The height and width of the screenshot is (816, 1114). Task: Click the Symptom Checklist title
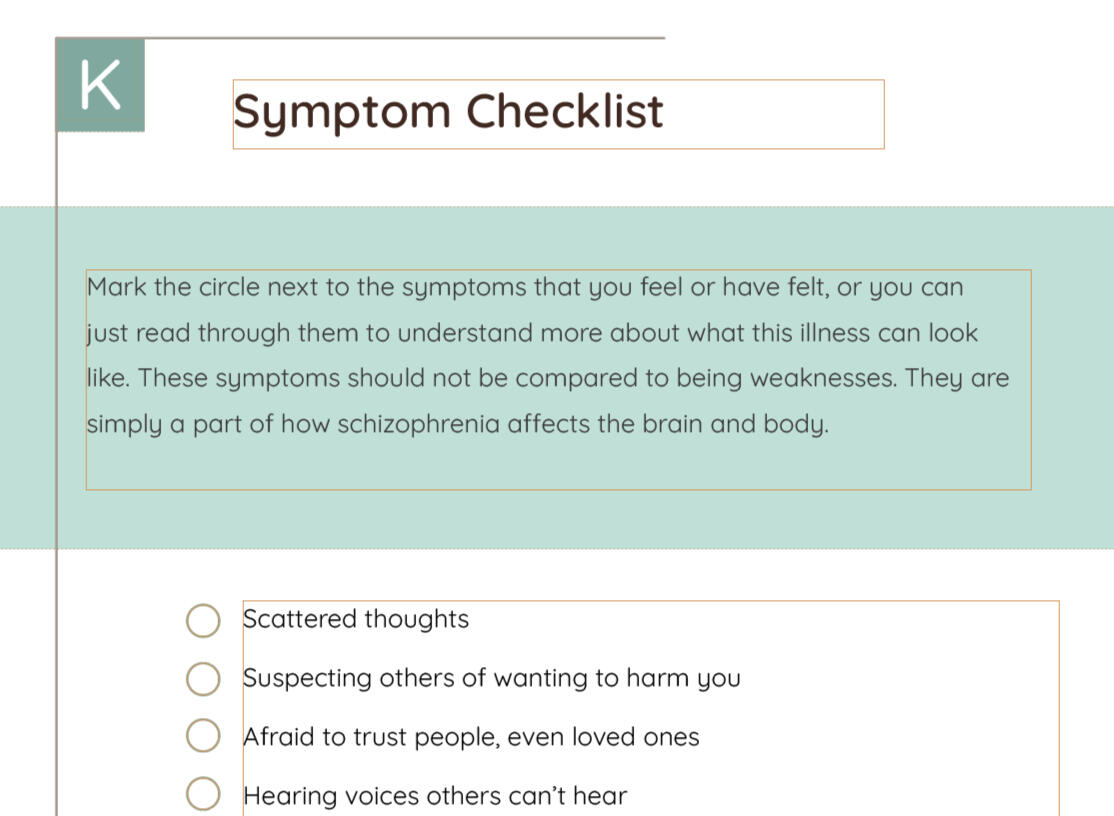(448, 111)
